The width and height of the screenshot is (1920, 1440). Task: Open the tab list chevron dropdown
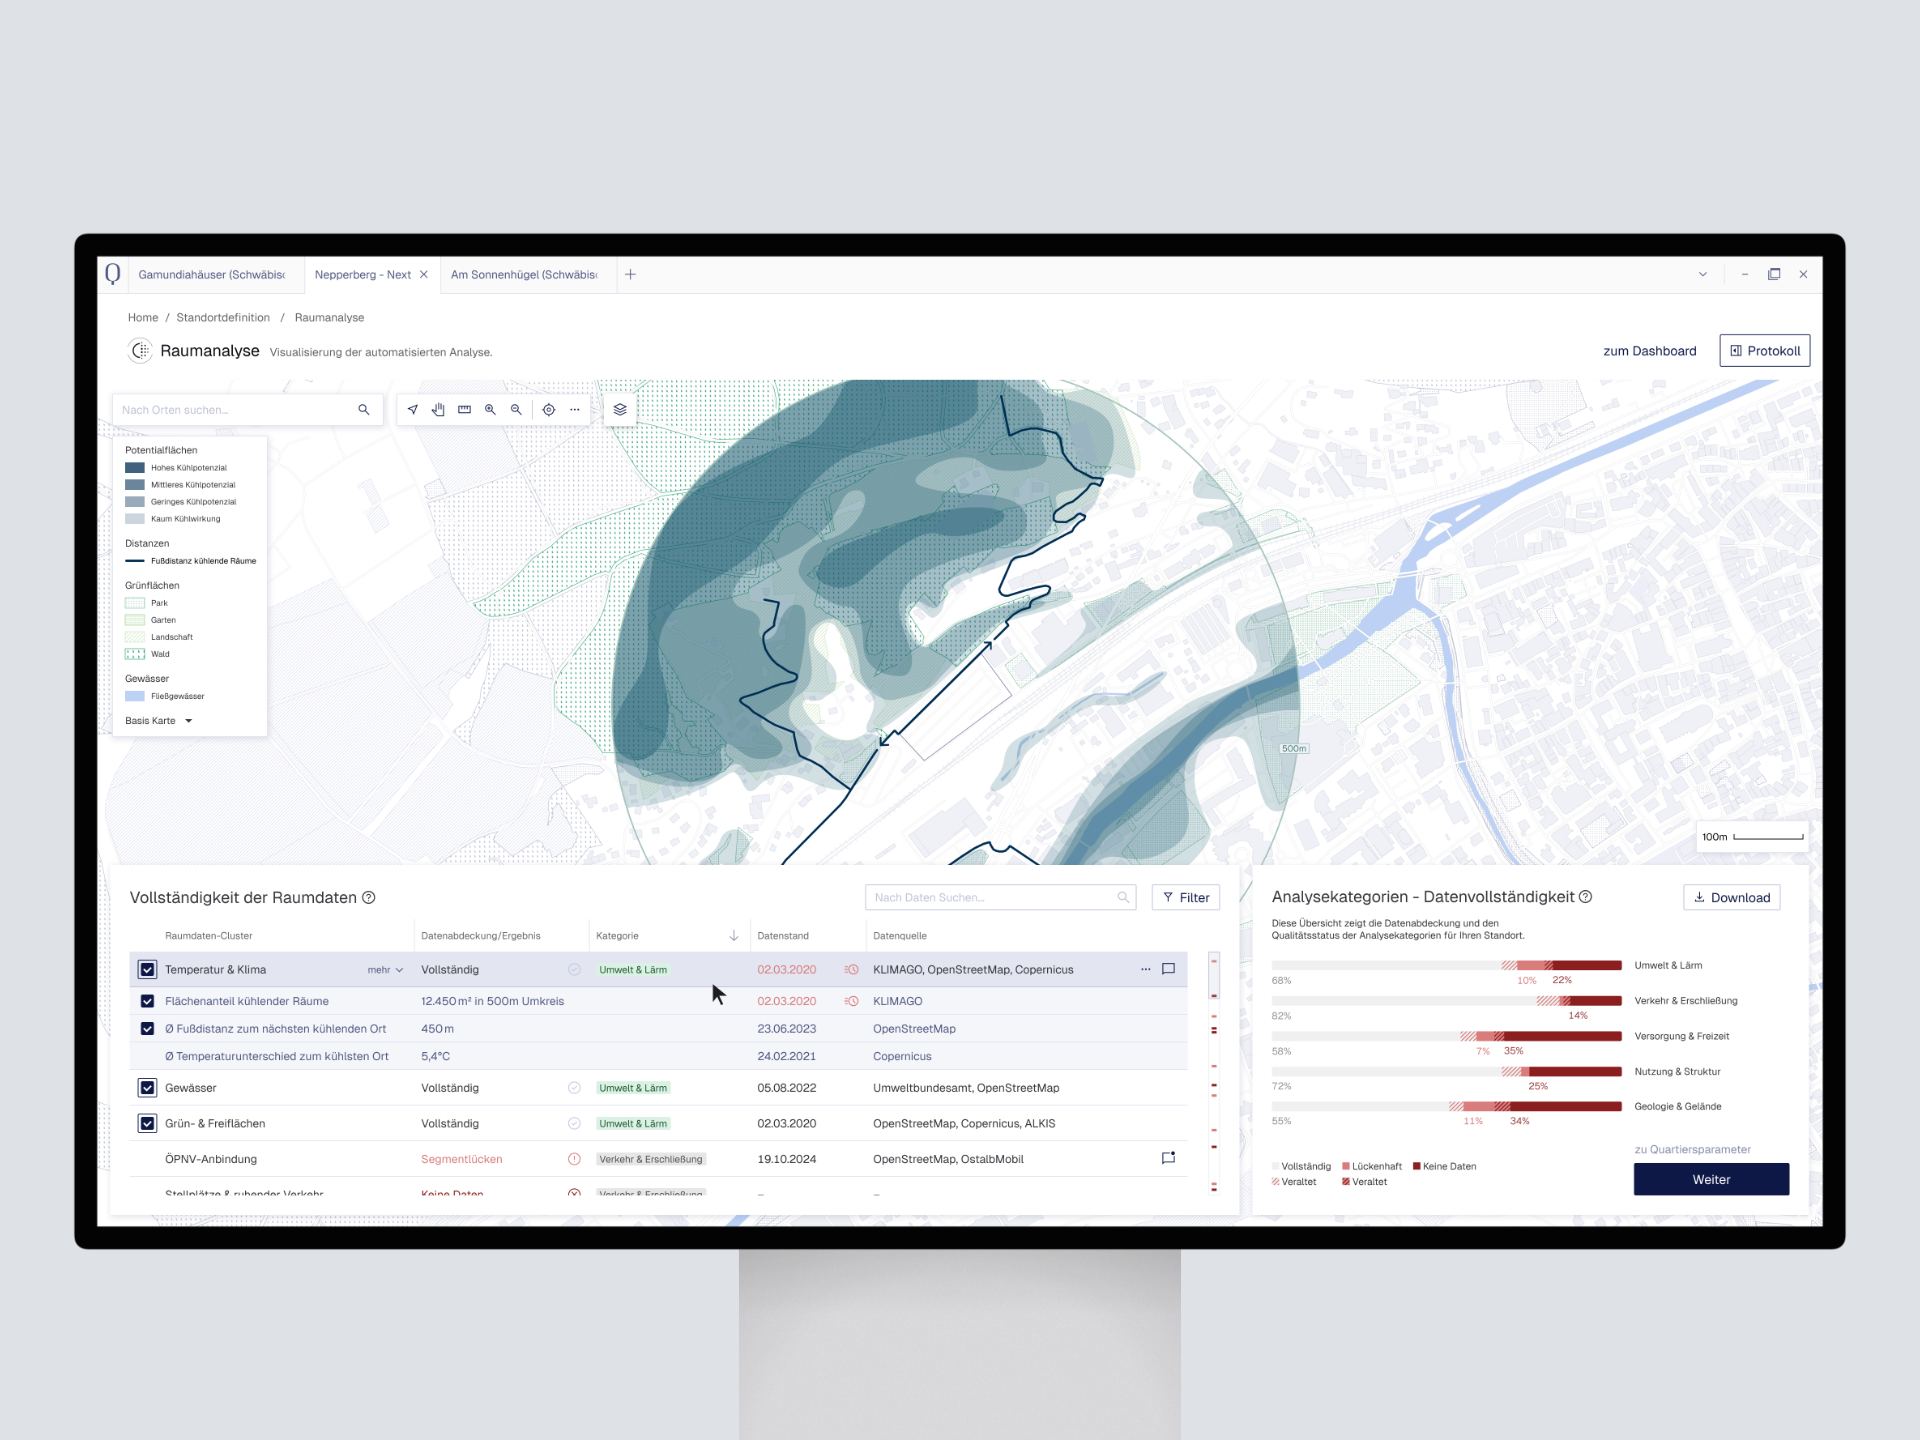(x=1703, y=275)
